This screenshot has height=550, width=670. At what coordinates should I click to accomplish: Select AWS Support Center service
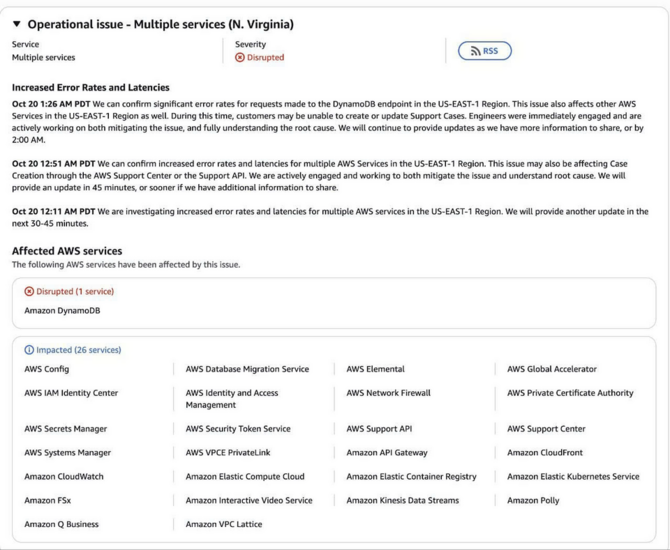coord(546,429)
